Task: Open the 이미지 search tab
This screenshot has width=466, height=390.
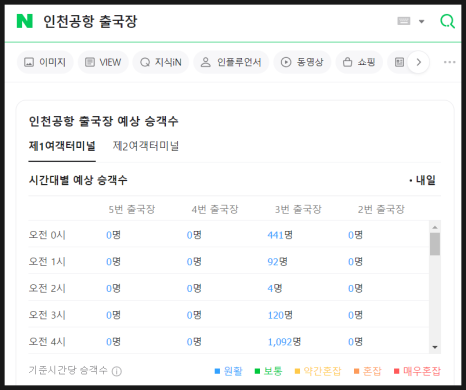Action: (45, 62)
